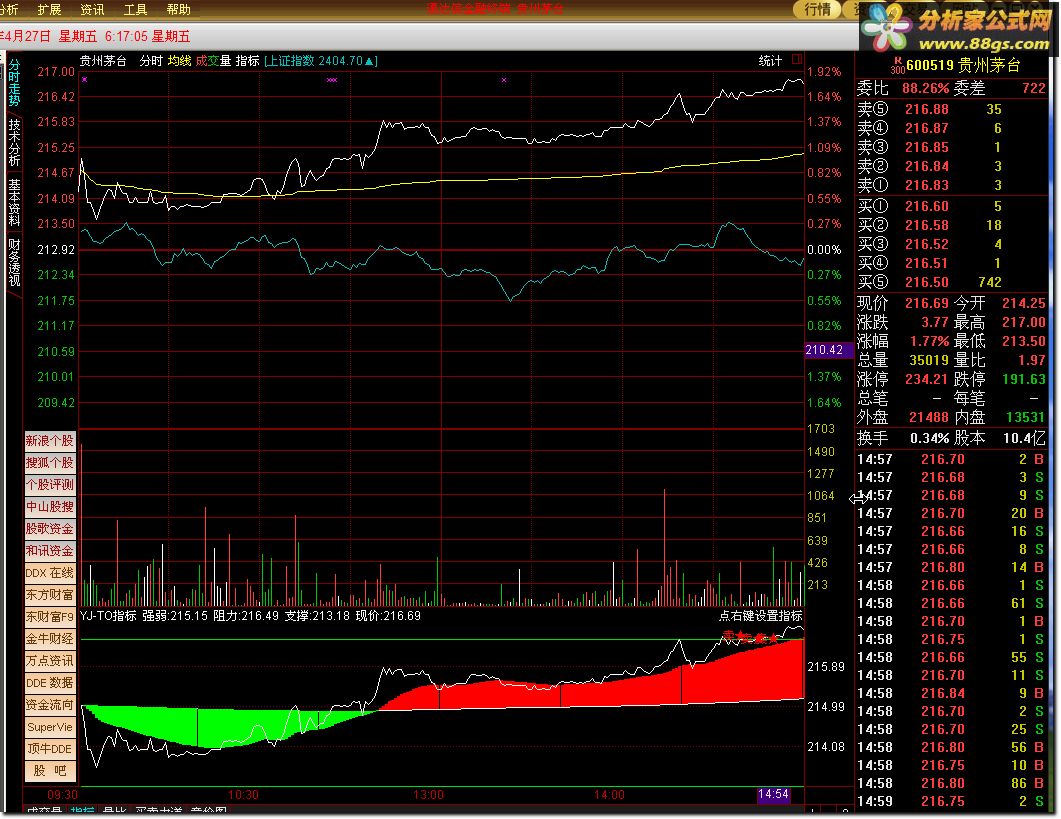This screenshot has height=819, width=1061.
Task: Click the 委差 722 value
Action: tap(1034, 89)
